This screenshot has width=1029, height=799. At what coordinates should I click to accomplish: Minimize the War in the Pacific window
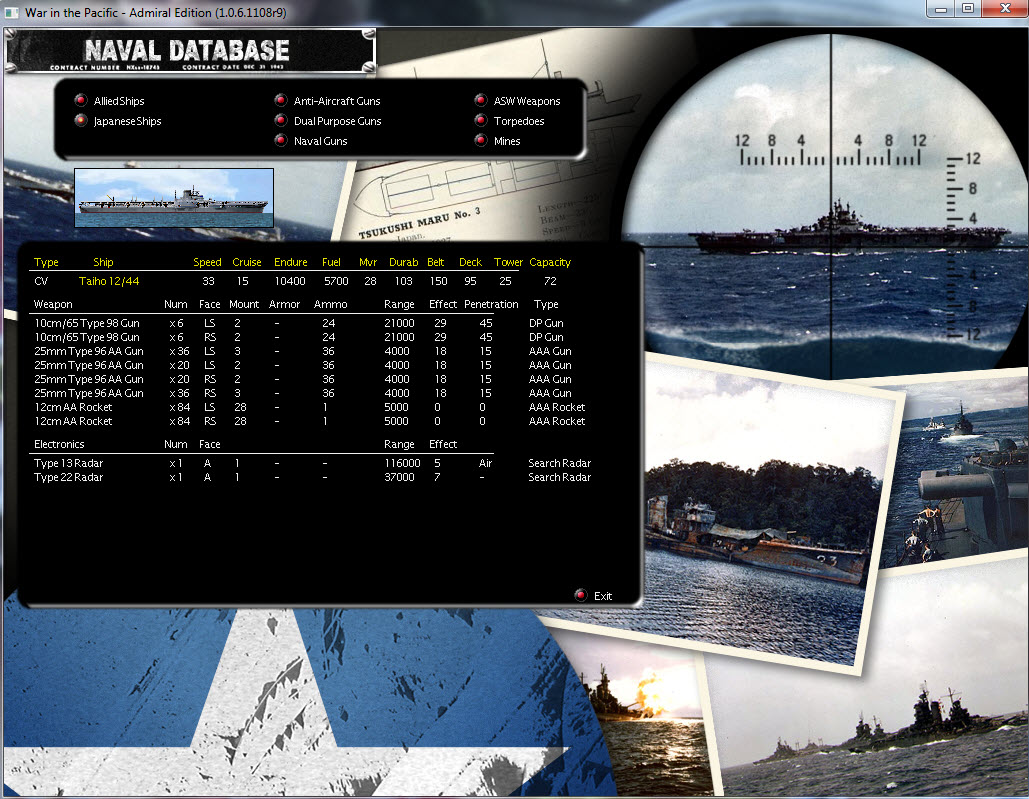941,9
